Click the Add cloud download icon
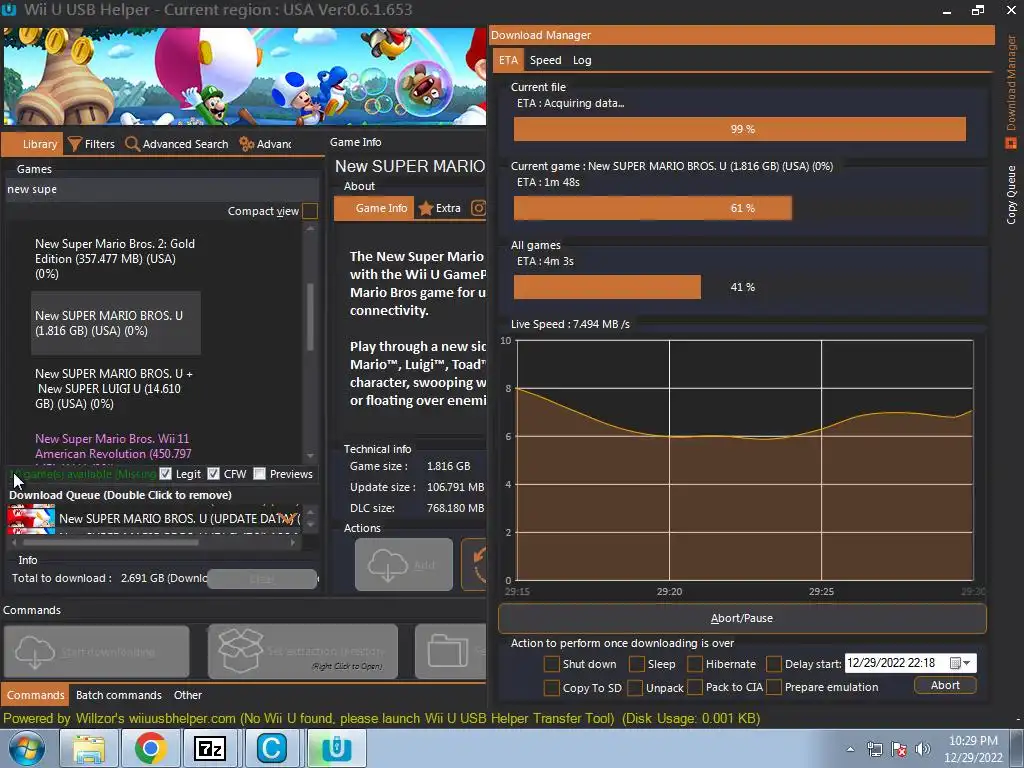Image resolution: width=1024 pixels, height=768 pixels. pos(388,565)
